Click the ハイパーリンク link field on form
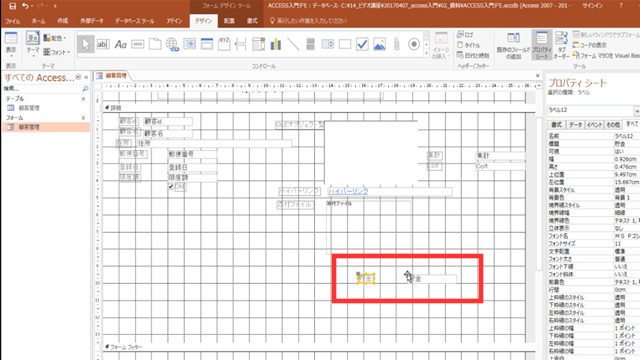Viewport: 640px width, 360px height. point(390,191)
